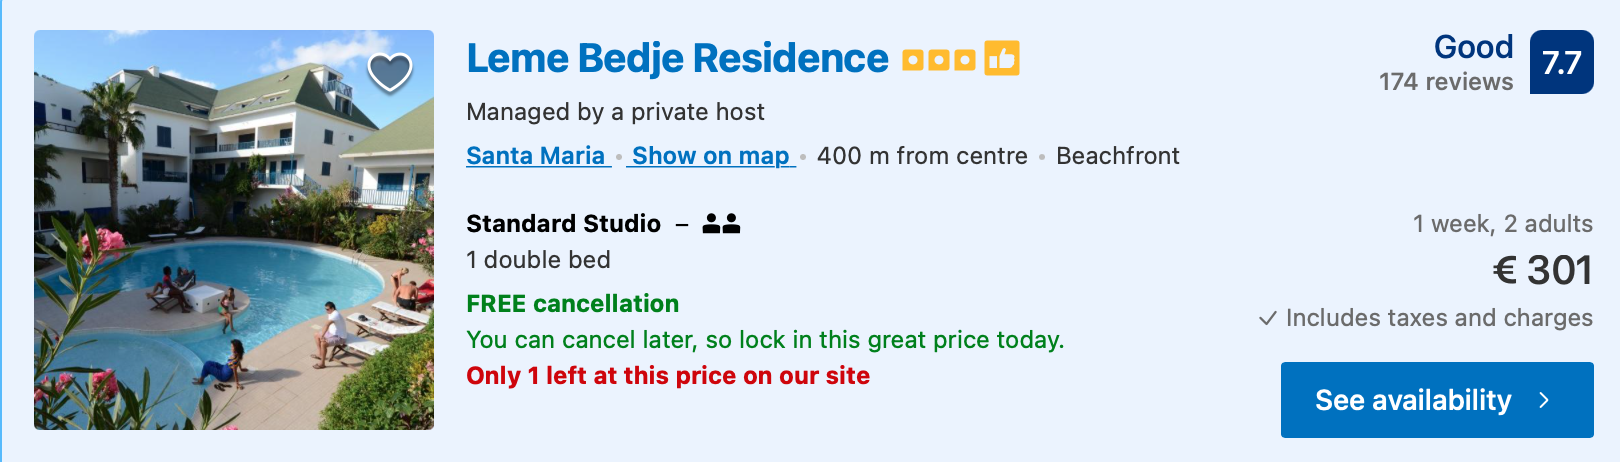The width and height of the screenshot is (1620, 462).
Task: Save property with the heart icon
Action: (390, 71)
